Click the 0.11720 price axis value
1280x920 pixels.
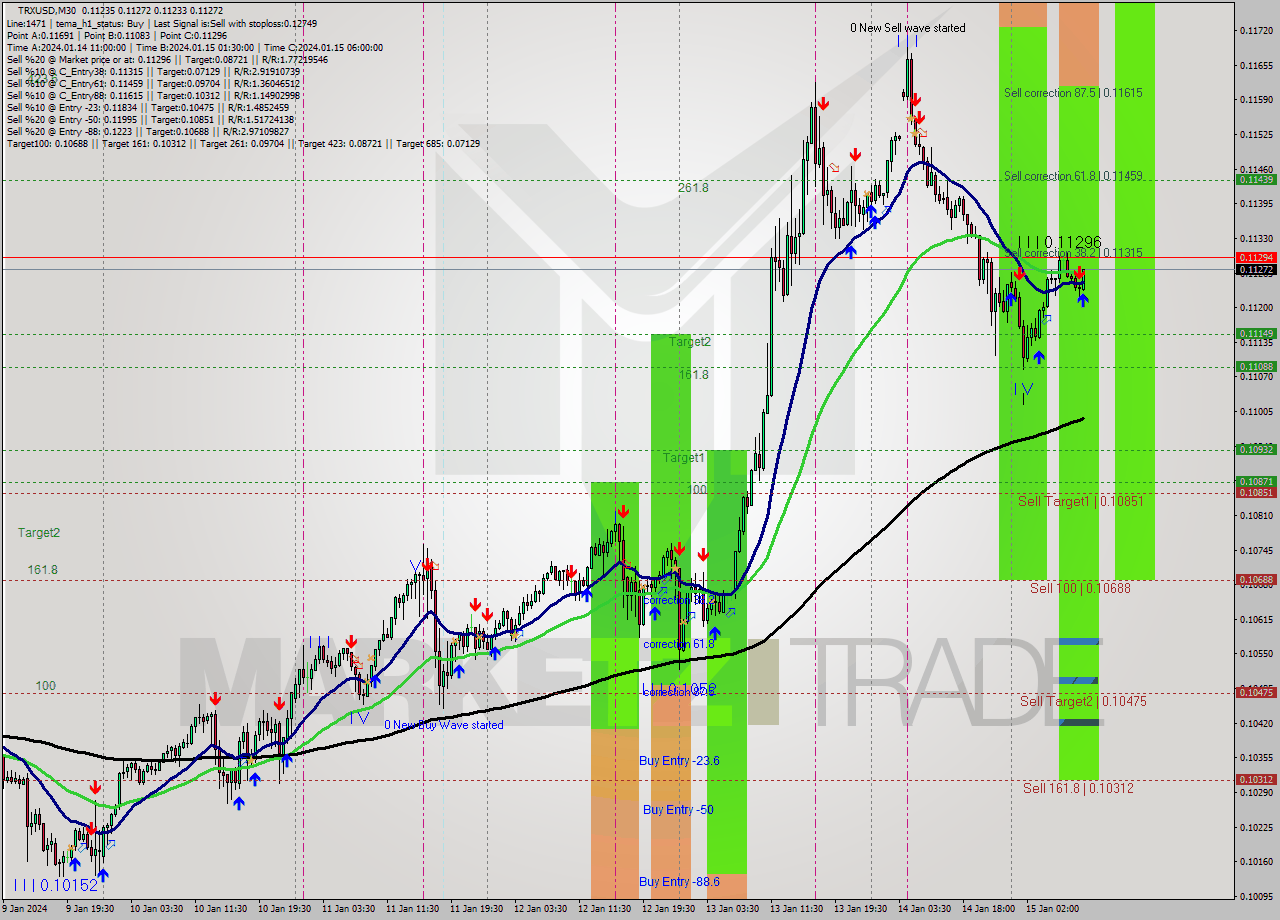(1256, 31)
